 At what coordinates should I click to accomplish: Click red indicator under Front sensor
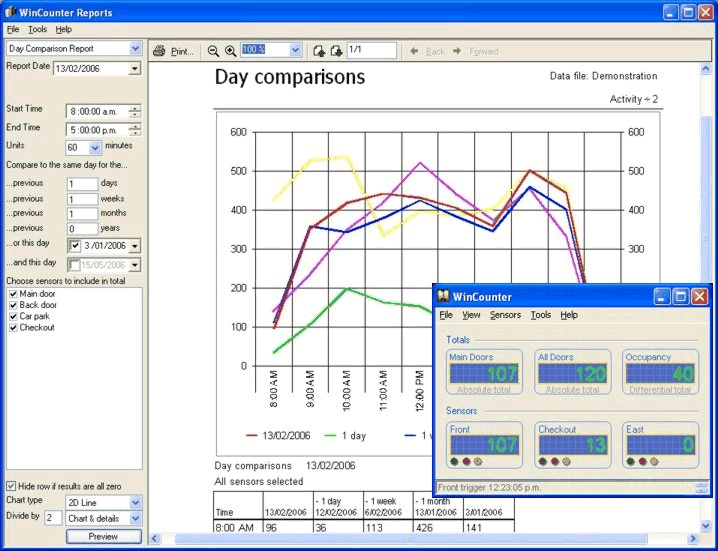466,462
